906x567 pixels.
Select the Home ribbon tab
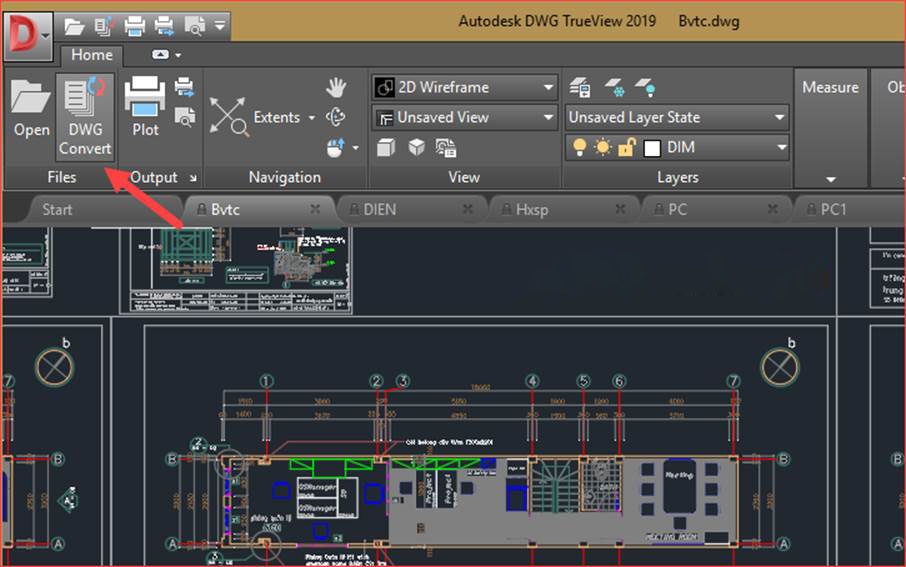(91, 55)
